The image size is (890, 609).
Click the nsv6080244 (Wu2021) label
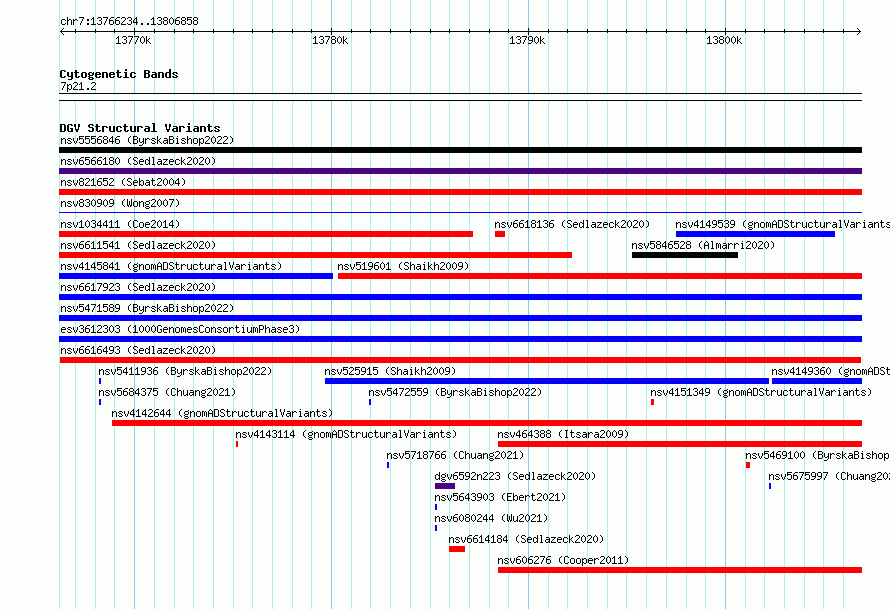click(491, 518)
